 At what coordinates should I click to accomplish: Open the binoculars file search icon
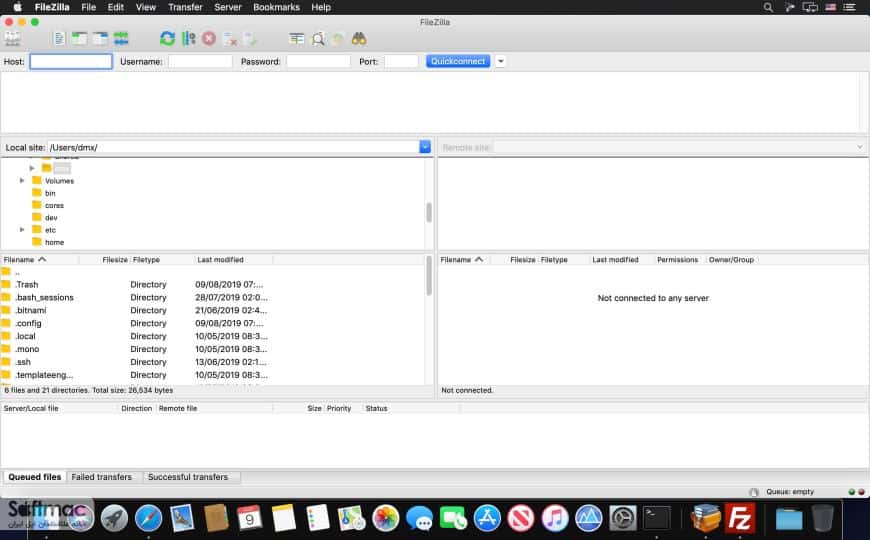(x=359, y=38)
